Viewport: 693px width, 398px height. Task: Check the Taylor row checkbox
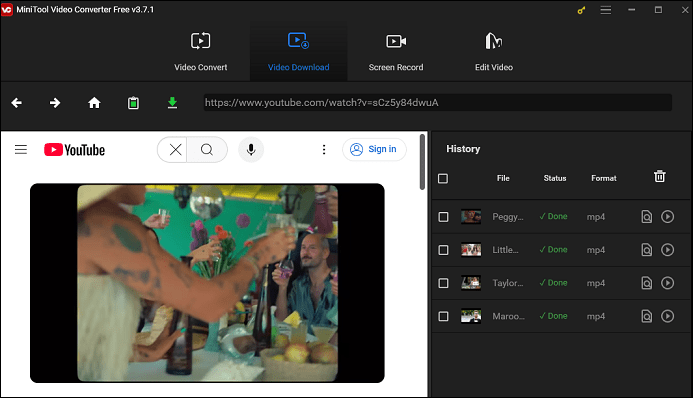443,283
